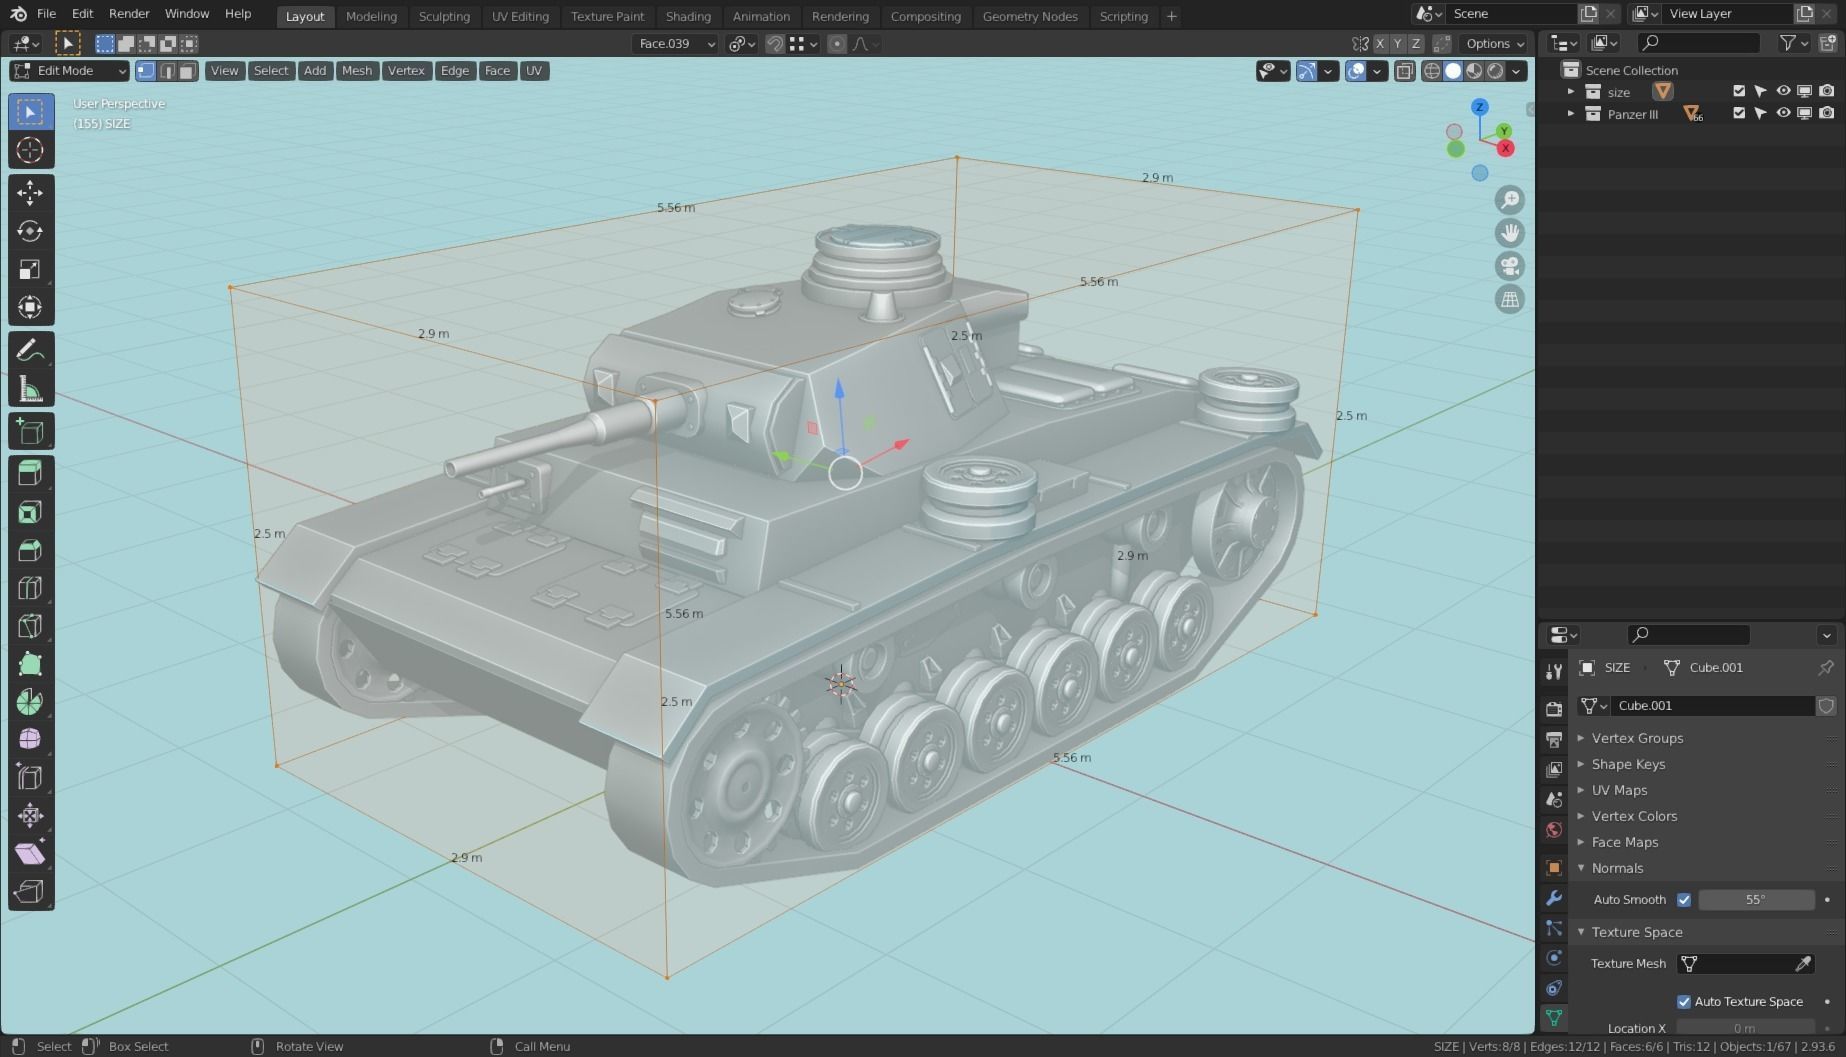Image resolution: width=1846 pixels, height=1057 pixels.
Task: Switch to the UV Editing workspace tab
Action: click(x=520, y=17)
